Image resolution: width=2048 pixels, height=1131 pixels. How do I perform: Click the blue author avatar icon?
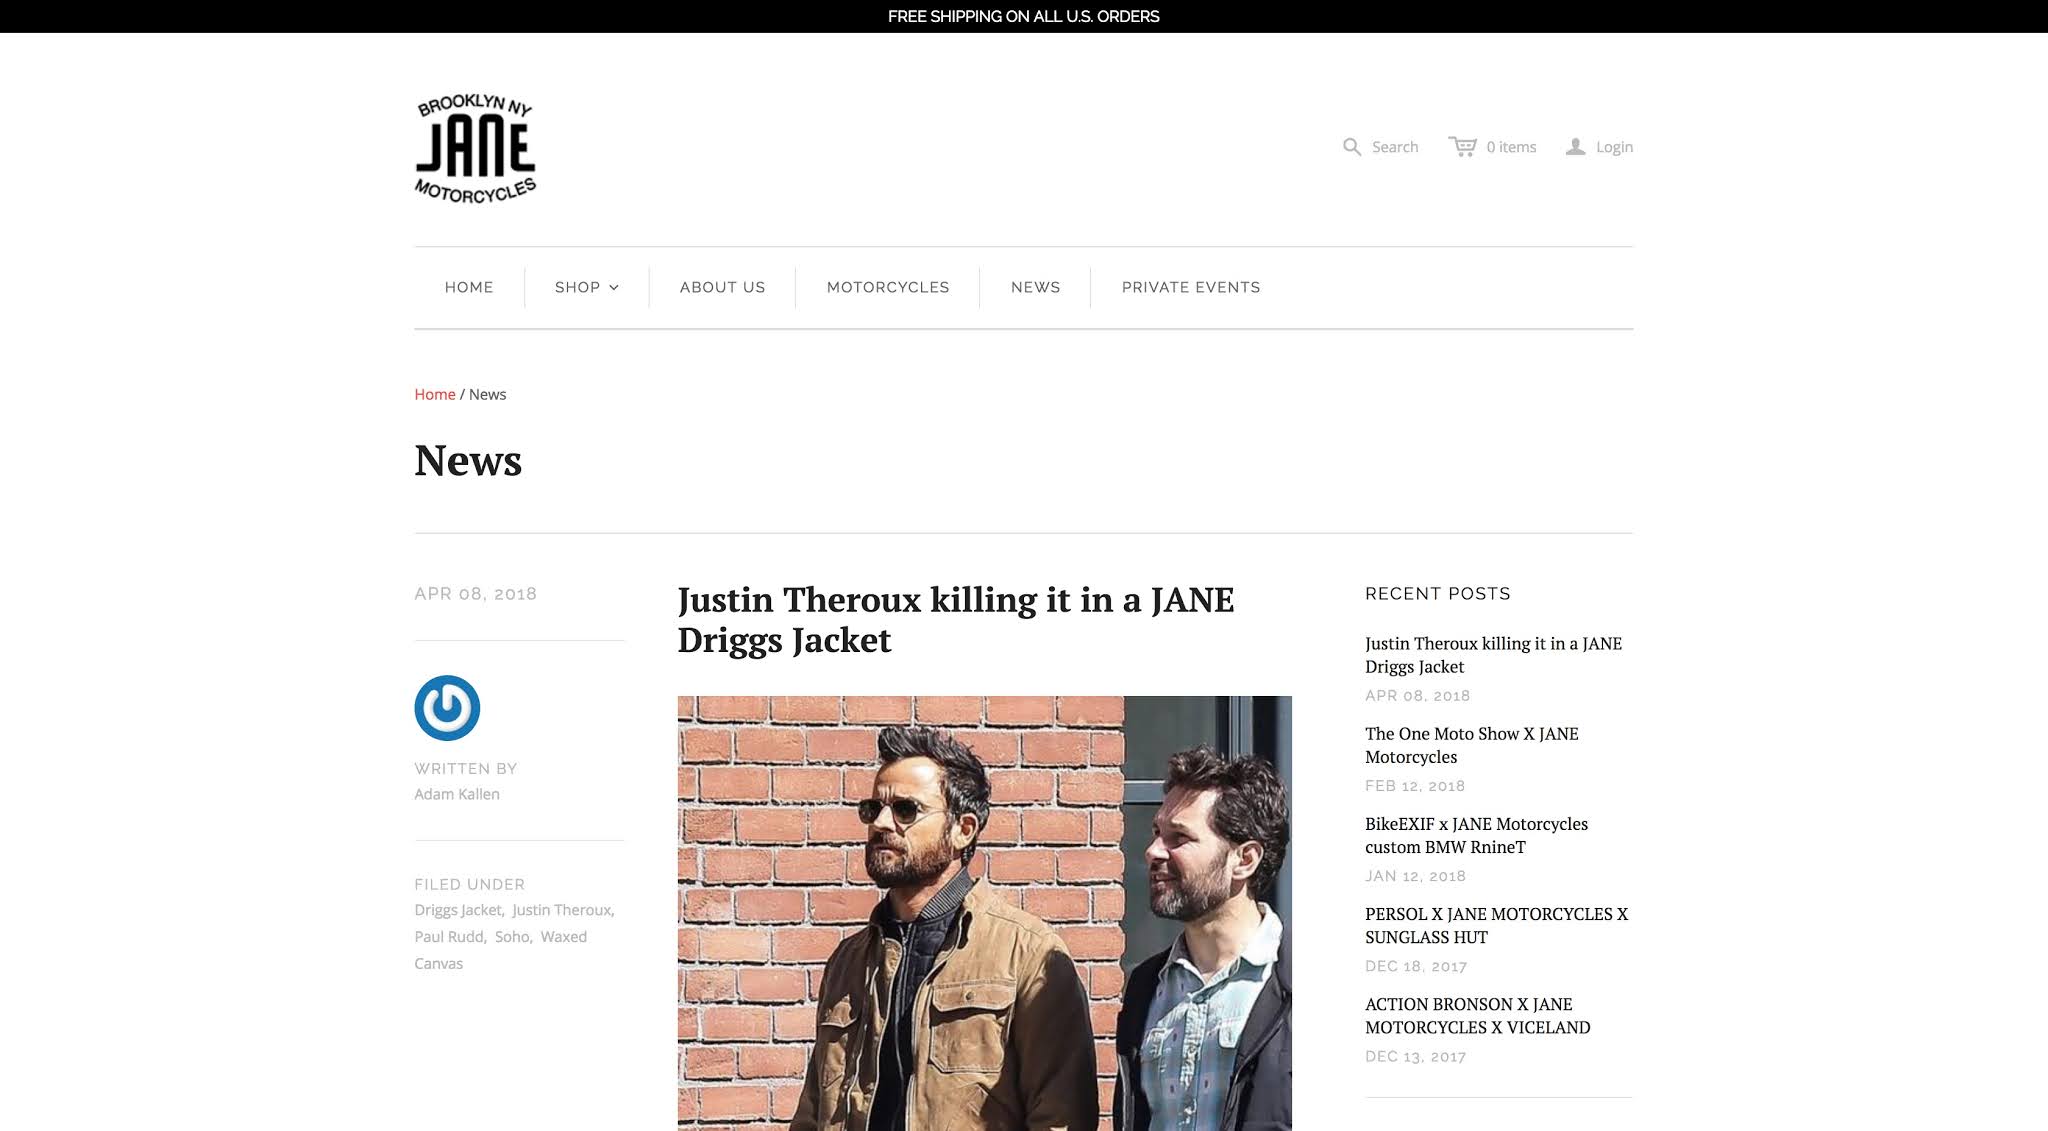[447, 708]
